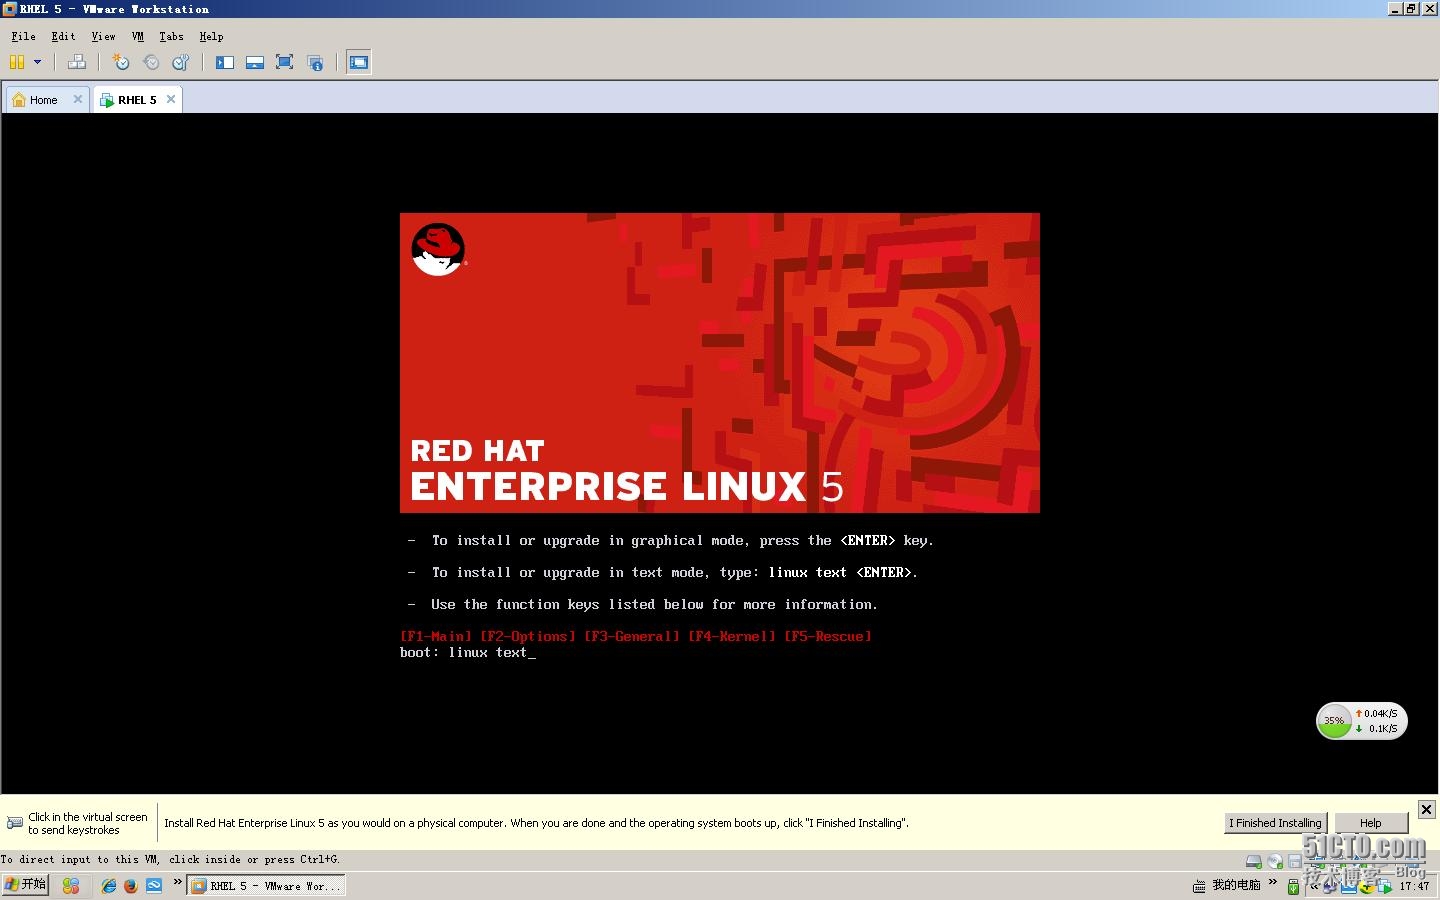Click the Help button in install bar

[x=1371, y=823]
